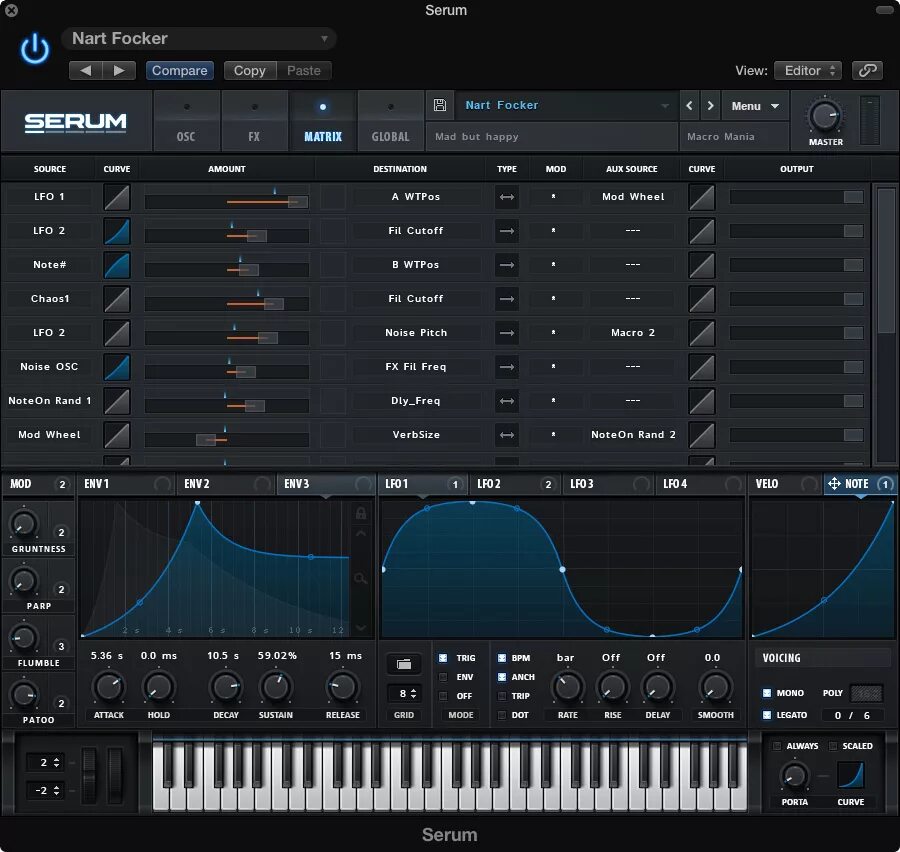Click the sidechain link icon button
The height and width of the screenshot is (852, 900).
[867, 71]
